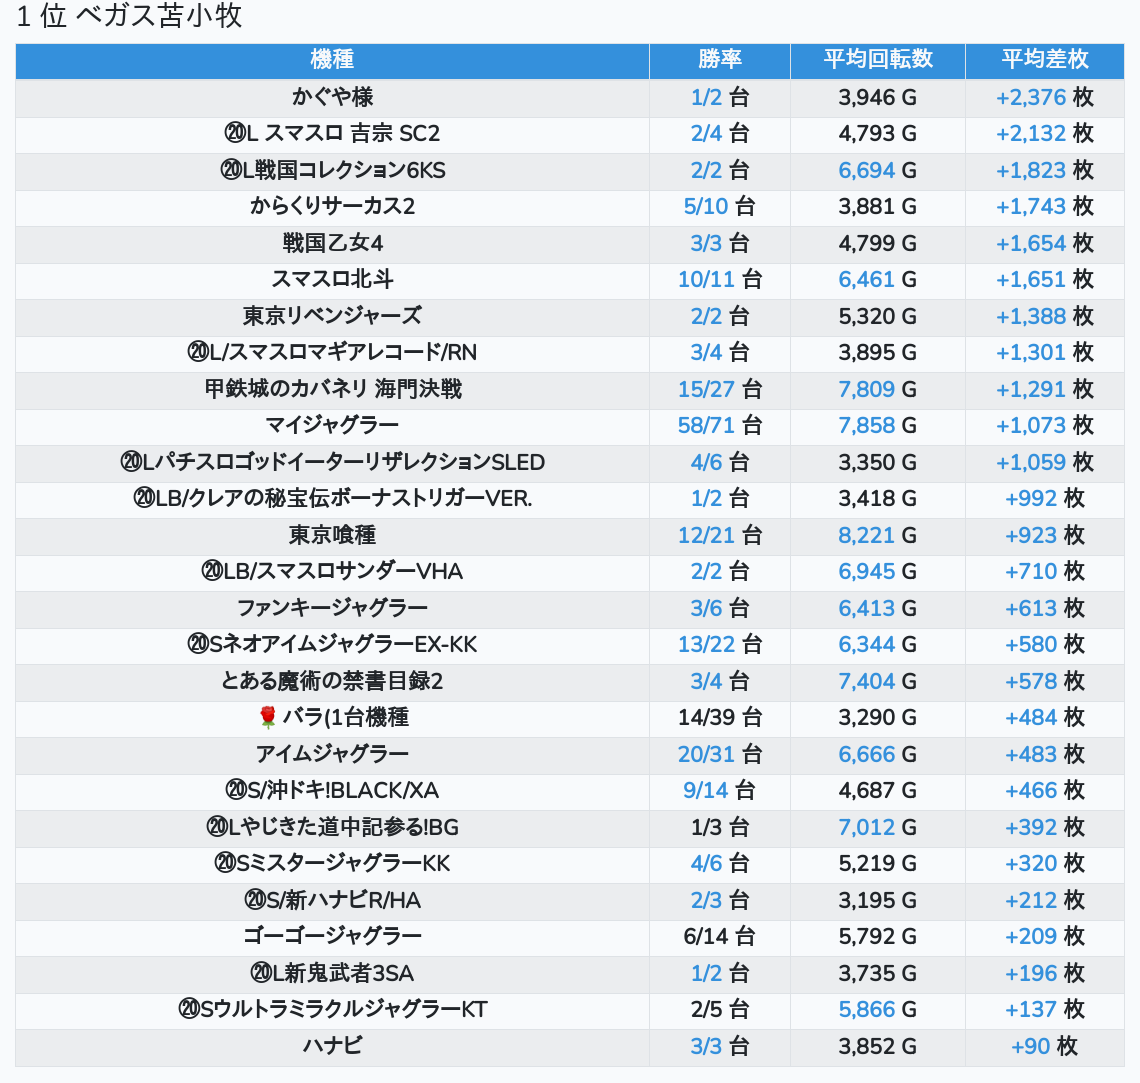This screenshot has width=1140, height=1083.
Task: Click the +1,073 枚 difference value
Action: [x=1045, y=425]
